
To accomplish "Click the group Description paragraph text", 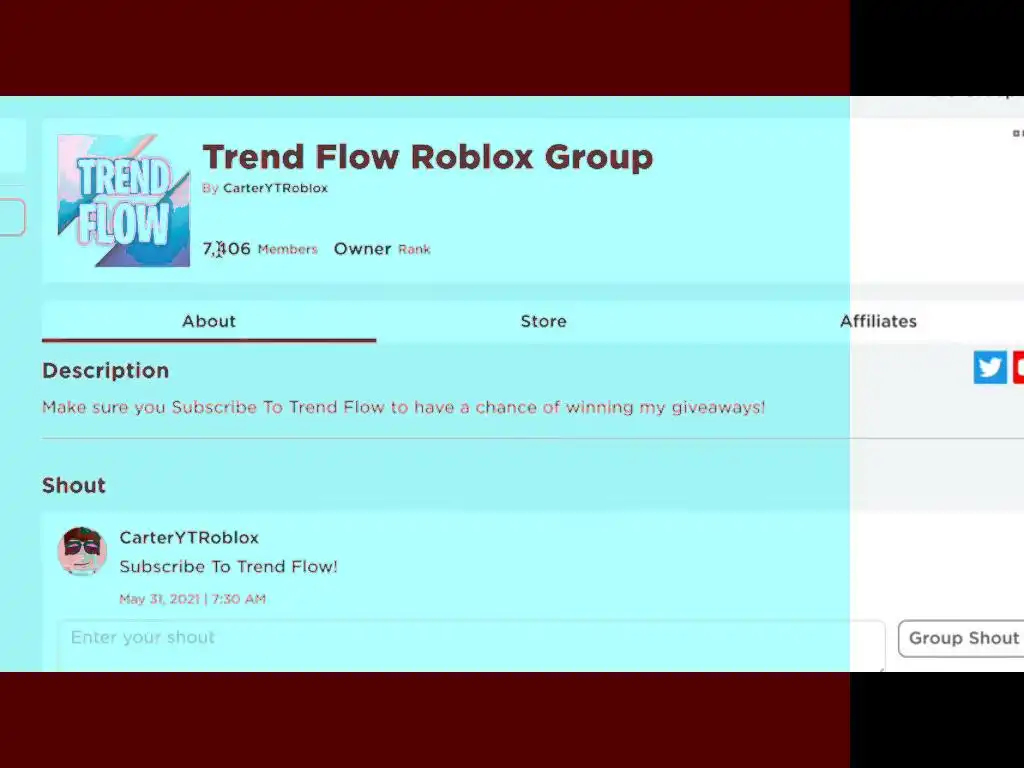I will (403, 408).
